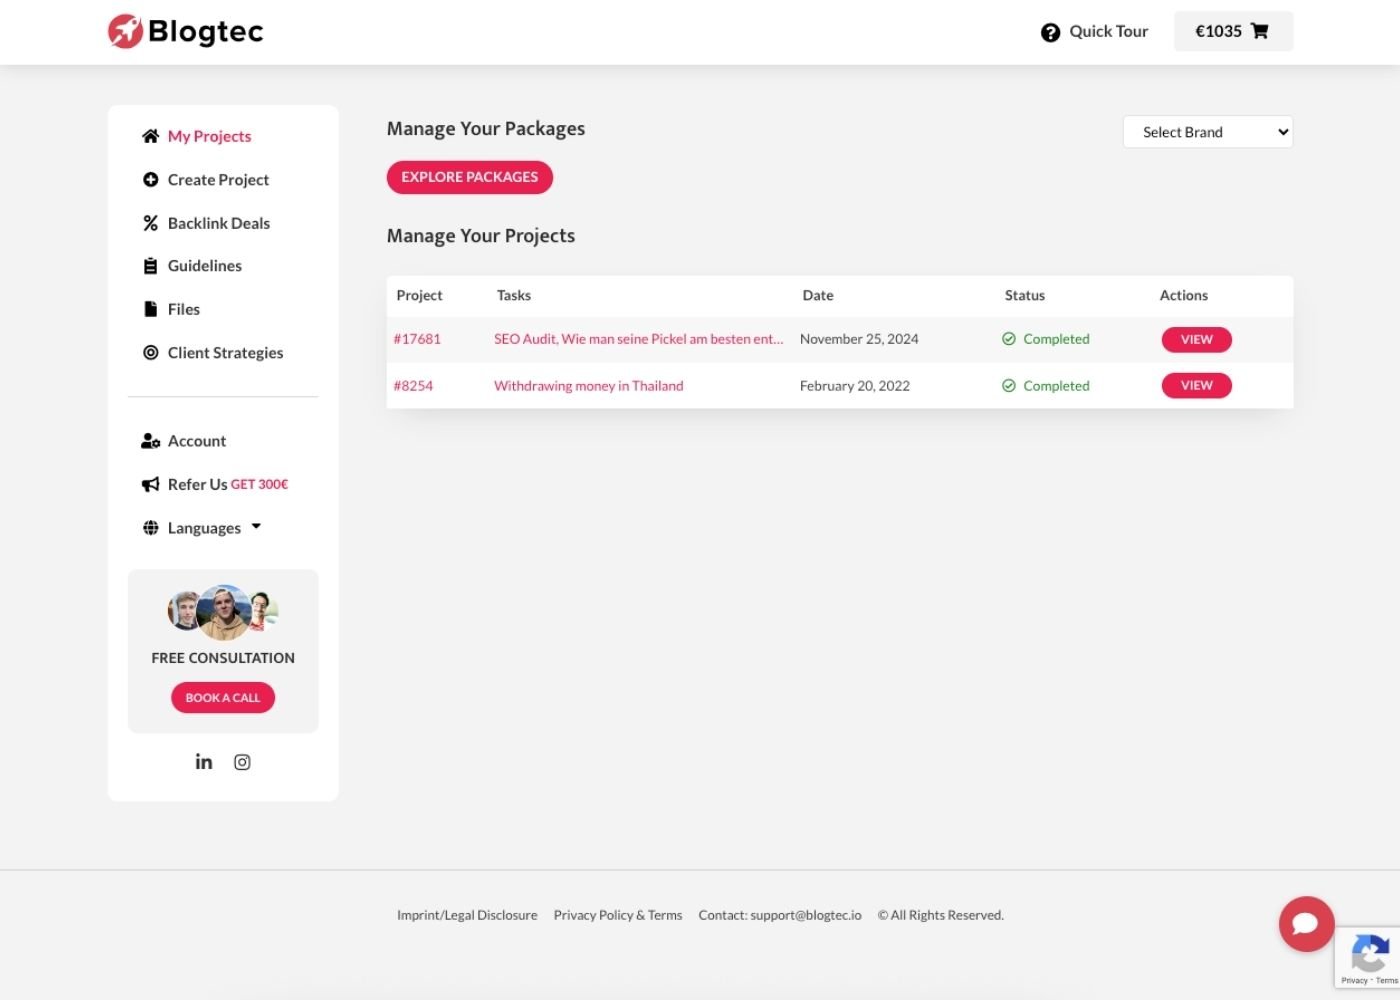Click the Actions column header

click(1184, 295)
